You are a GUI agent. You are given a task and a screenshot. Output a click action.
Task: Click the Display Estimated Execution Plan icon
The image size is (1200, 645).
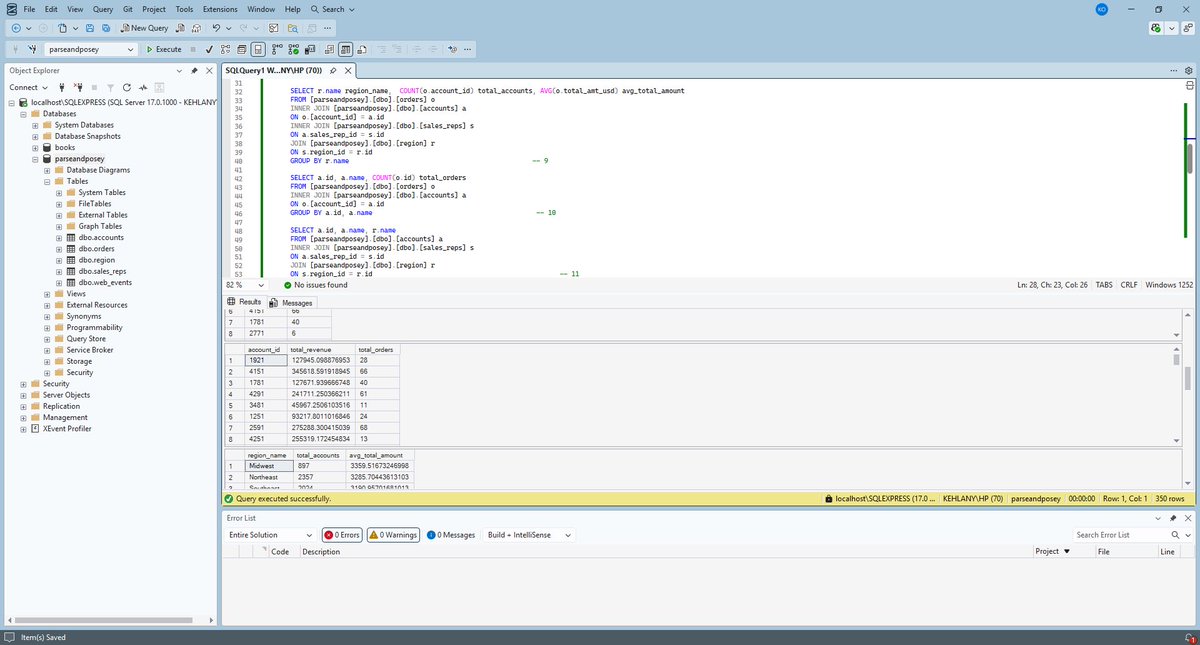[226, 49]
